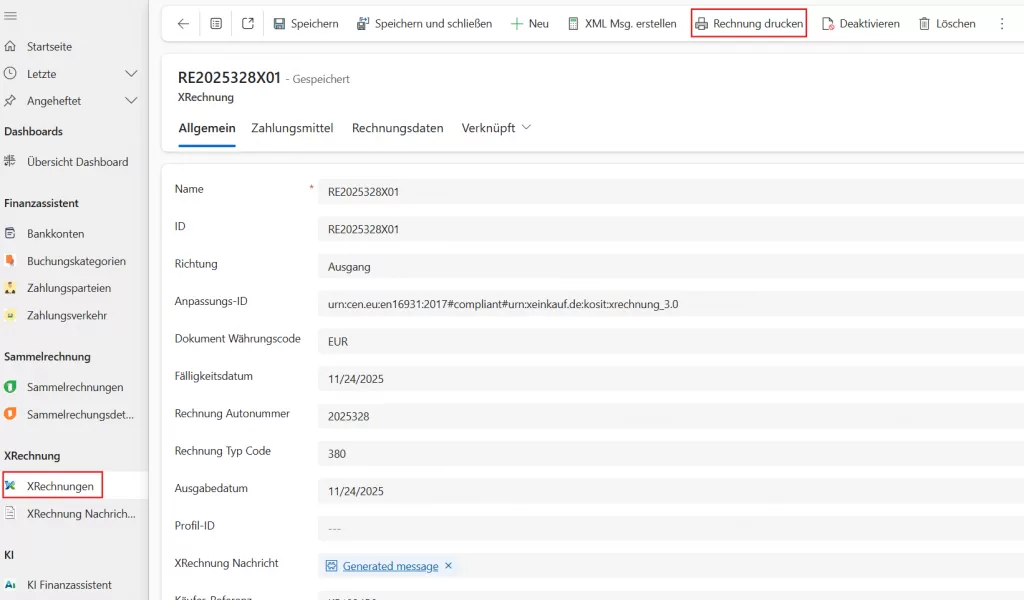Click the ID input field
The image size is (1024, 600).
pyautogui.click(x=671, y=229)
